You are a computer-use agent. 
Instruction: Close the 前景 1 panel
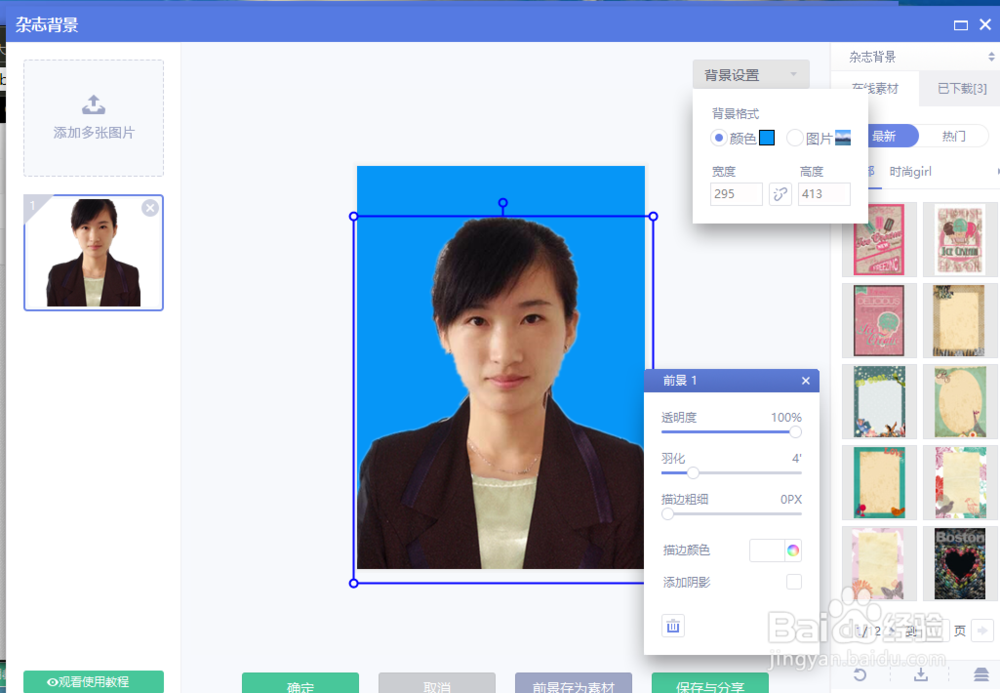(805, 381)
